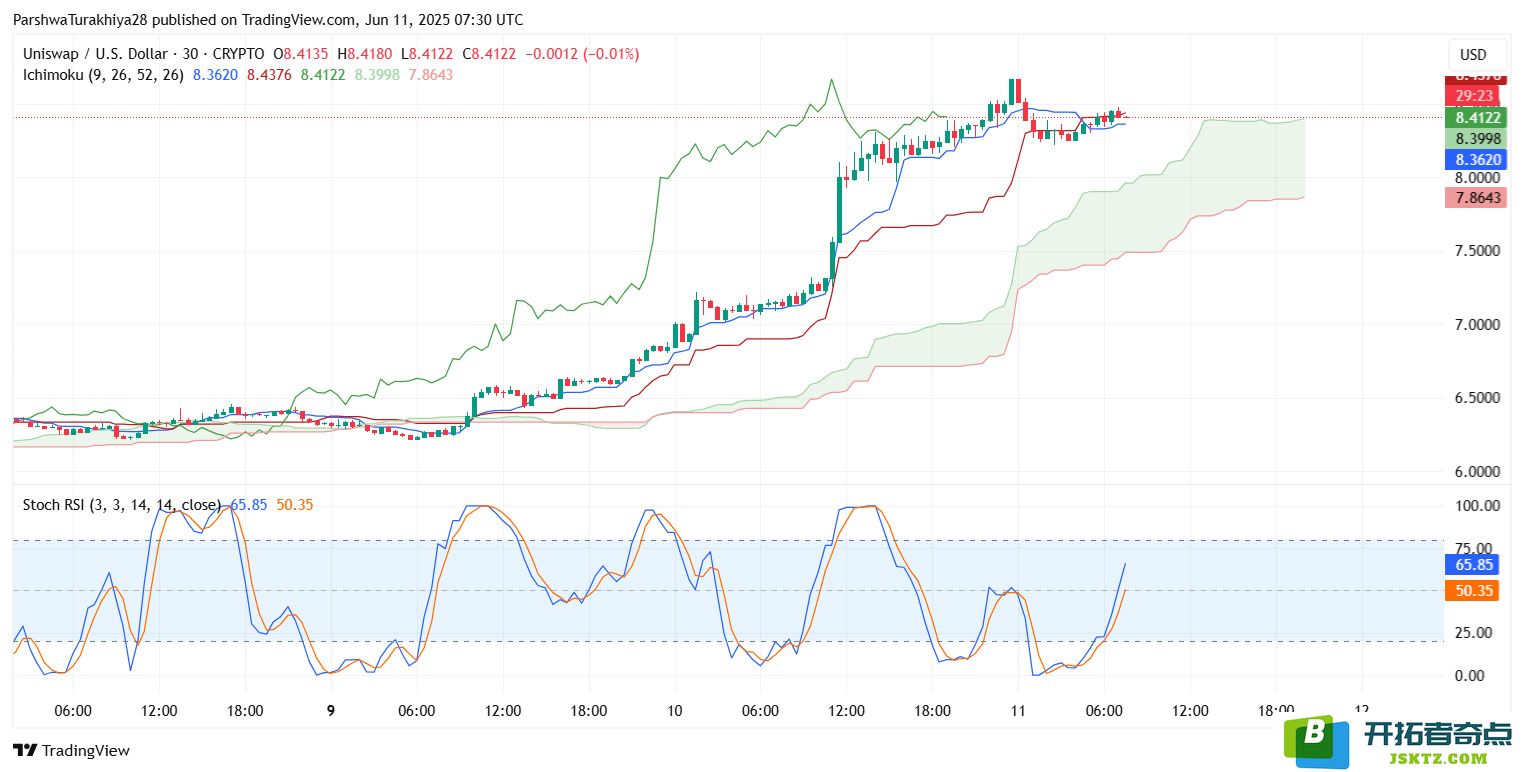Image resolution: width=1524 pixels, height=772 pixels.
Task: Click the Stoch RSI (3, 3, 14, 14, close) label
Action: tap(122, 505)
